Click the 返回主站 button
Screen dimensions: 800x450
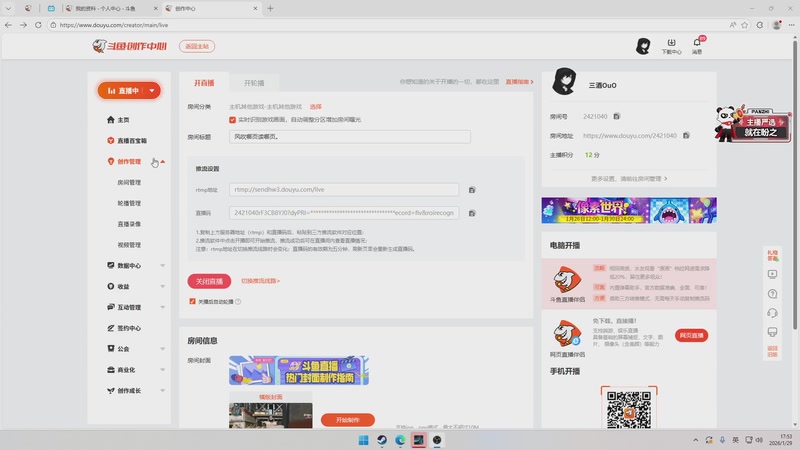197,46
